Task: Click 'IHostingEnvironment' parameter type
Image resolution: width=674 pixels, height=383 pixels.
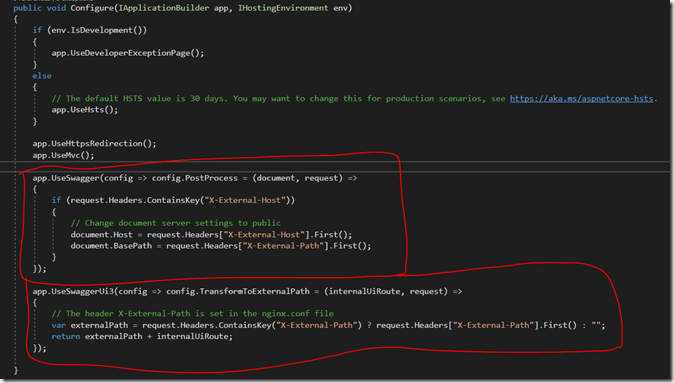Action: point(283,8)
